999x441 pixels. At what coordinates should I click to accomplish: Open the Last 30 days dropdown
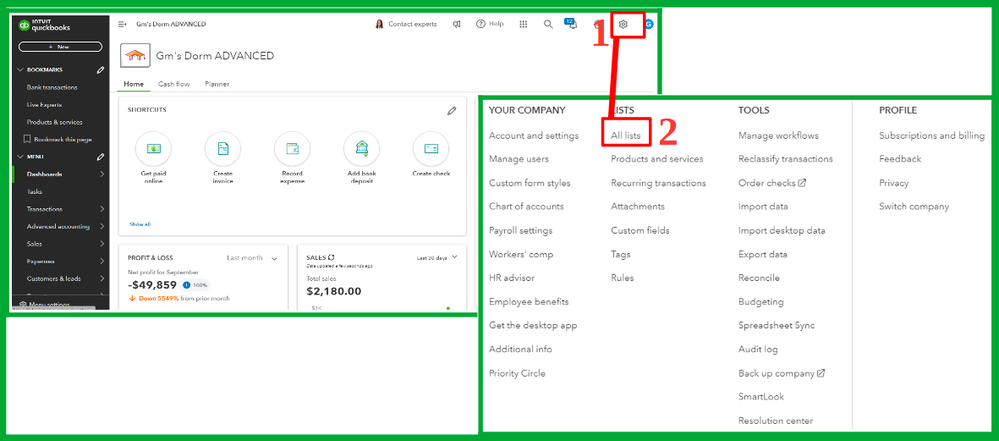[437, 257]
